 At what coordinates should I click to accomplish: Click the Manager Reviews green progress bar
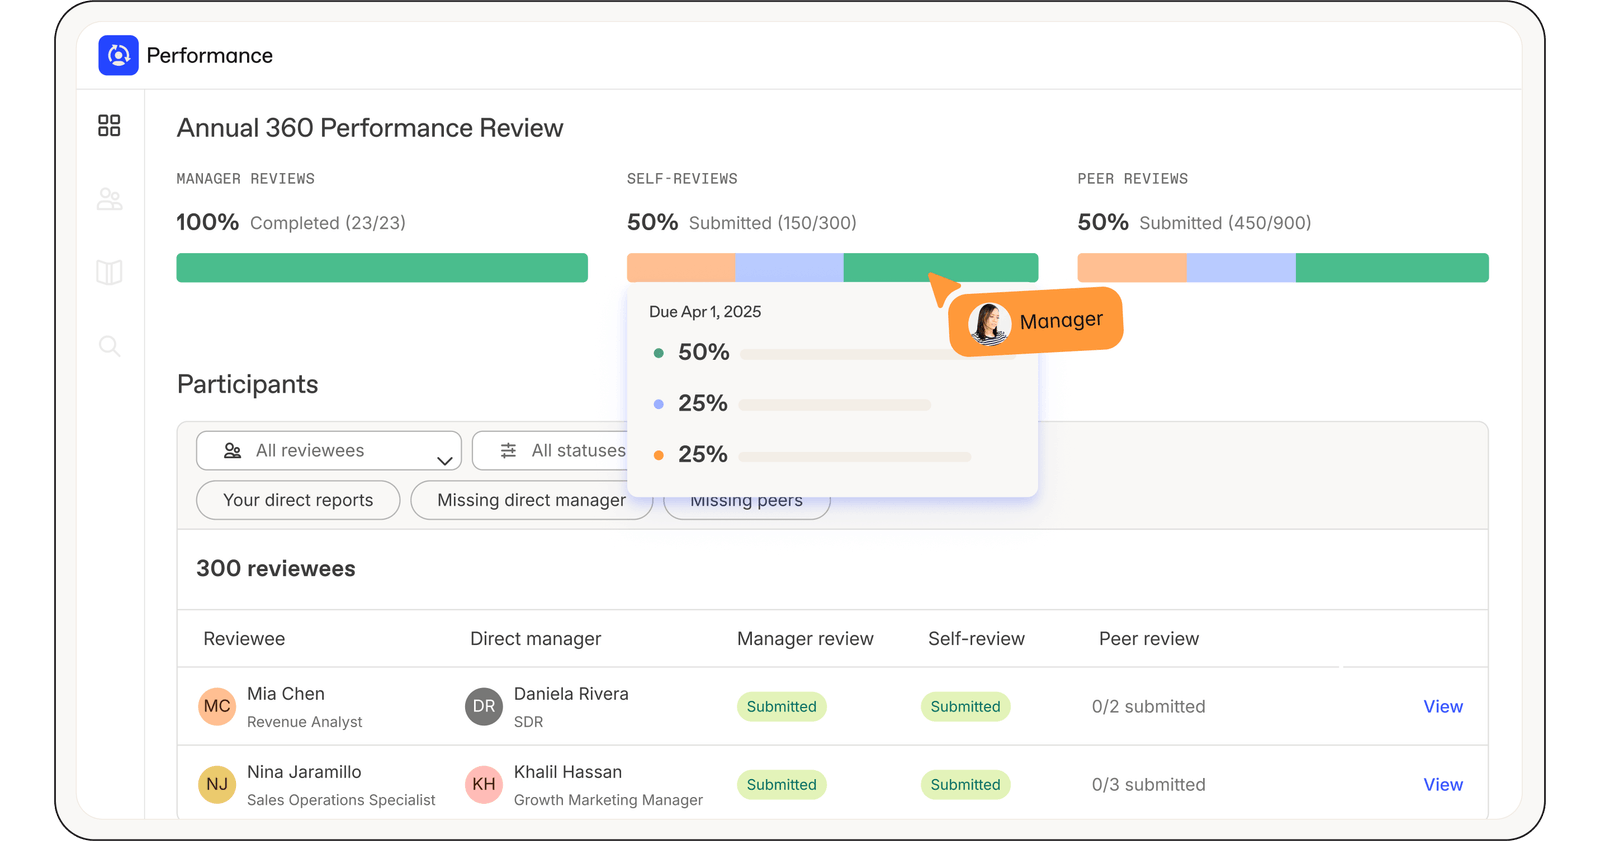coord(382,268)
